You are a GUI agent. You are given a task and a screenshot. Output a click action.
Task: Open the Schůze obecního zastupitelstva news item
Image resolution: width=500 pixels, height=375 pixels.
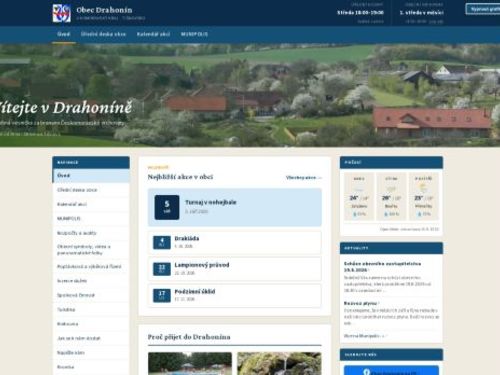382,267
